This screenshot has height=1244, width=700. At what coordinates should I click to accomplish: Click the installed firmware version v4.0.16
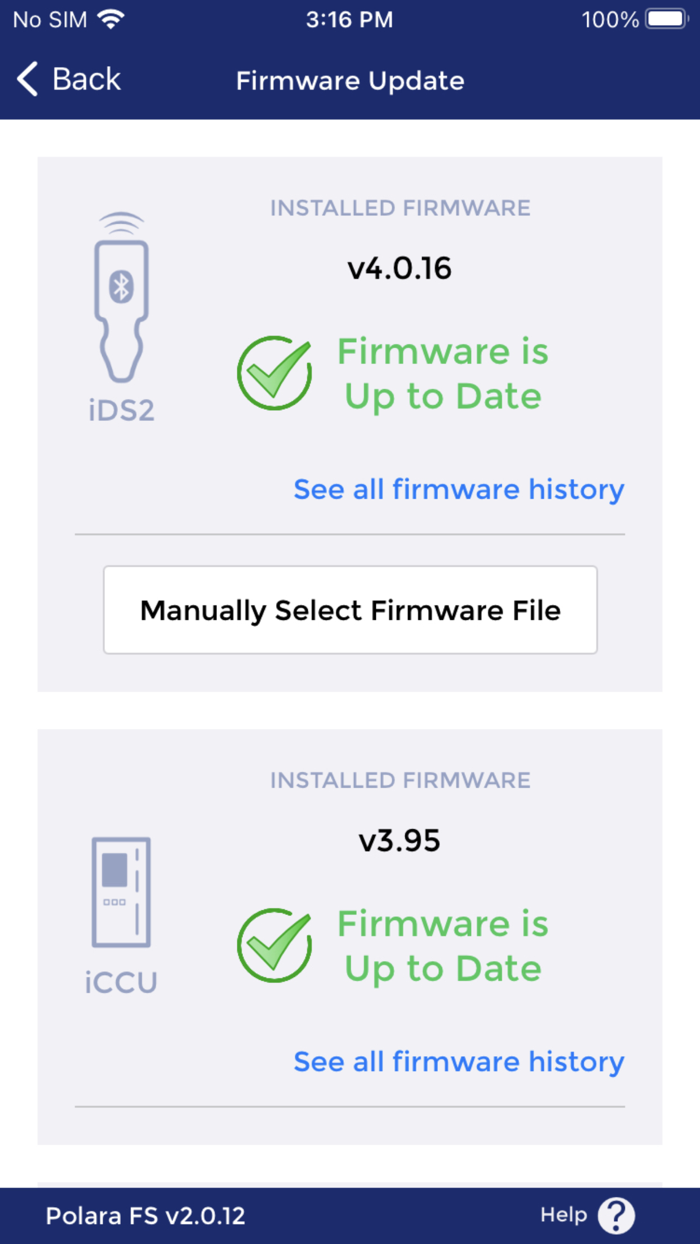399,267
